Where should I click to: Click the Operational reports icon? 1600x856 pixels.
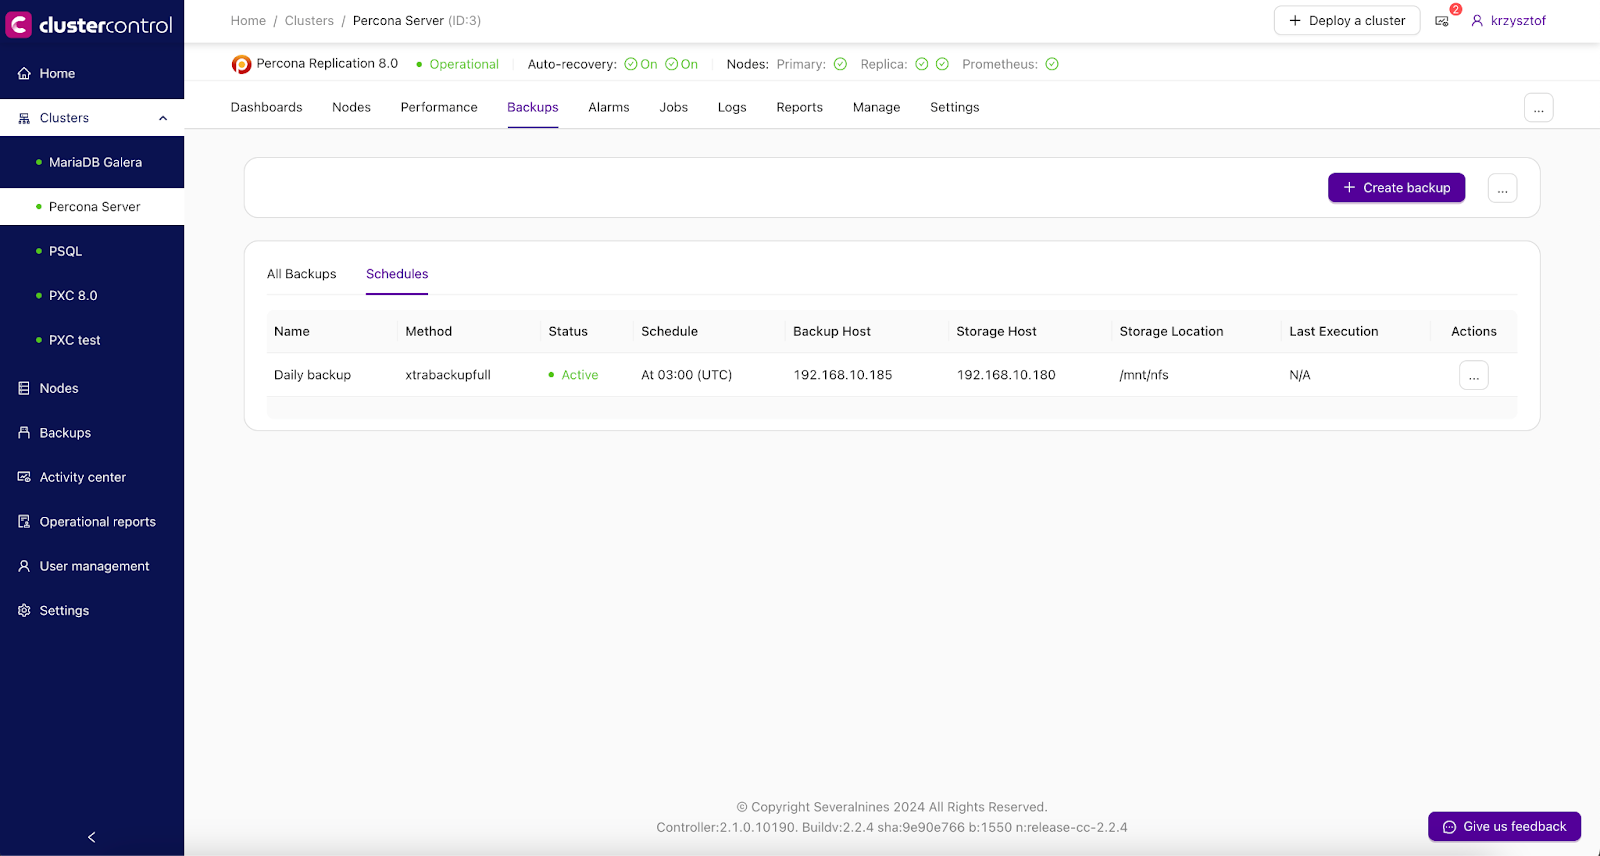[24, 522]
